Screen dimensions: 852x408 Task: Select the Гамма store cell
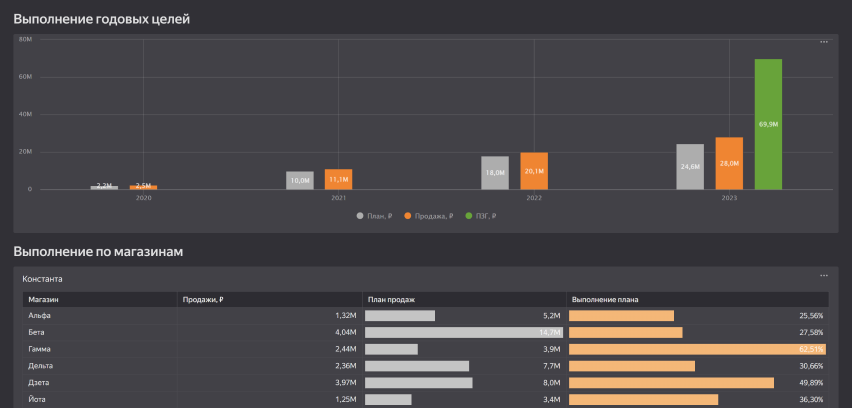41,349
